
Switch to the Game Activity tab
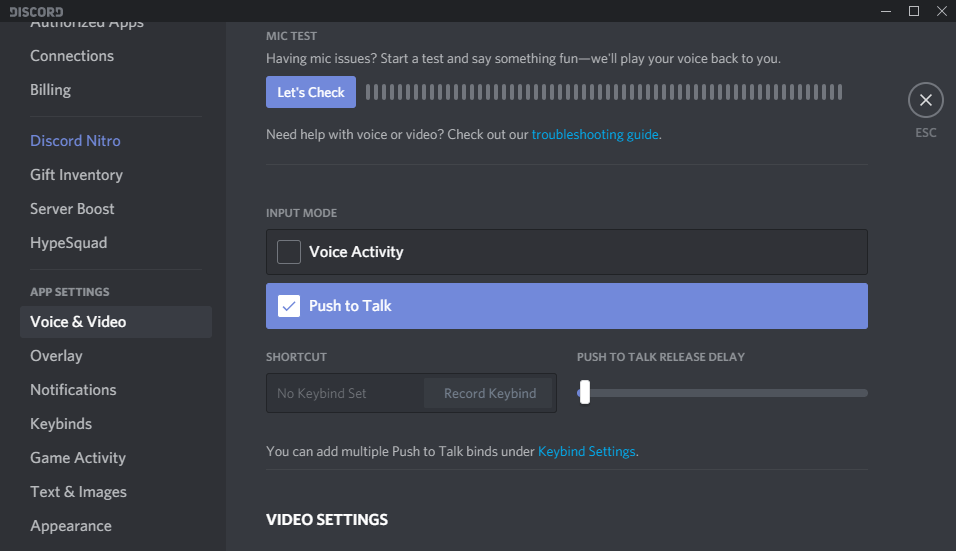point(78,458)
